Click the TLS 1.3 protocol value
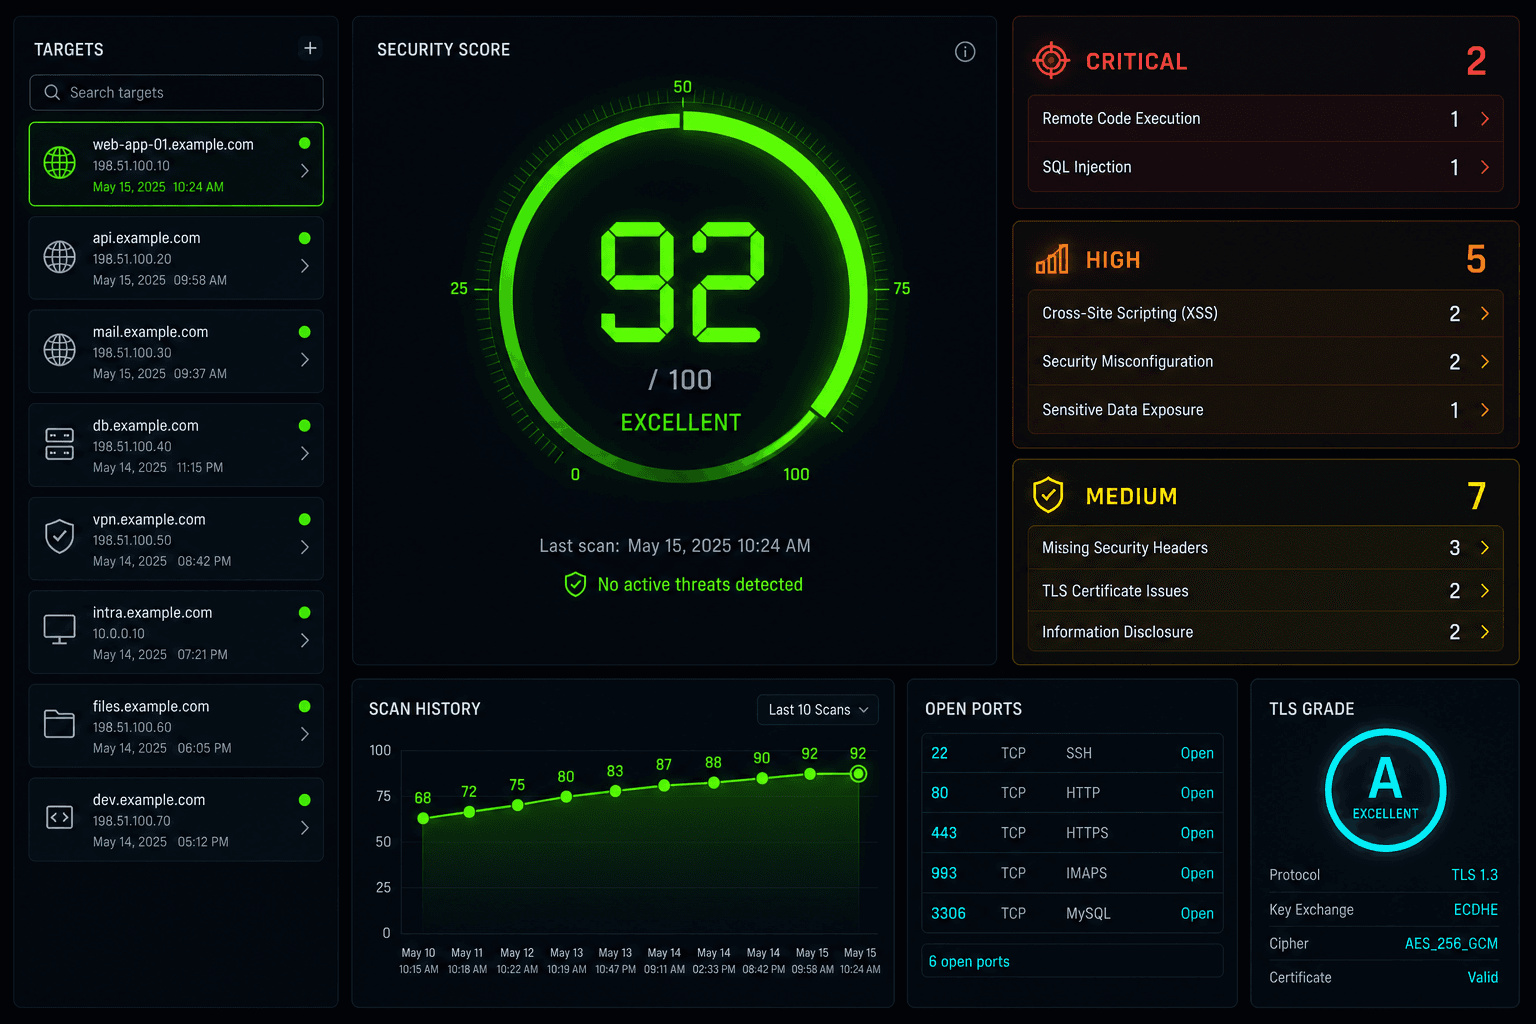The height and width of the screenshot is (1024, 1536). (1474, 875)
